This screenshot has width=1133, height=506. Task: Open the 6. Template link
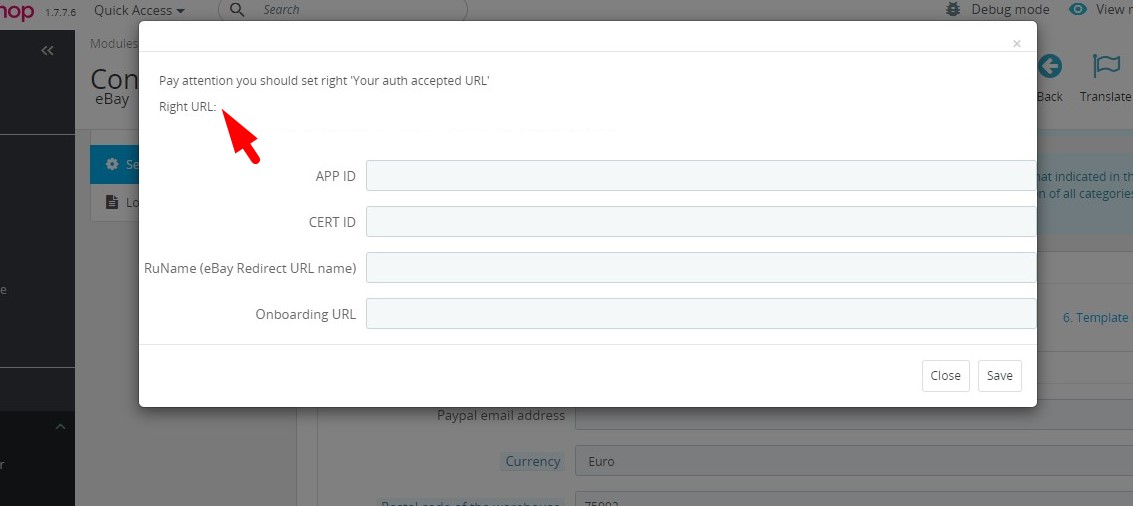click(x=1096, y=317)
